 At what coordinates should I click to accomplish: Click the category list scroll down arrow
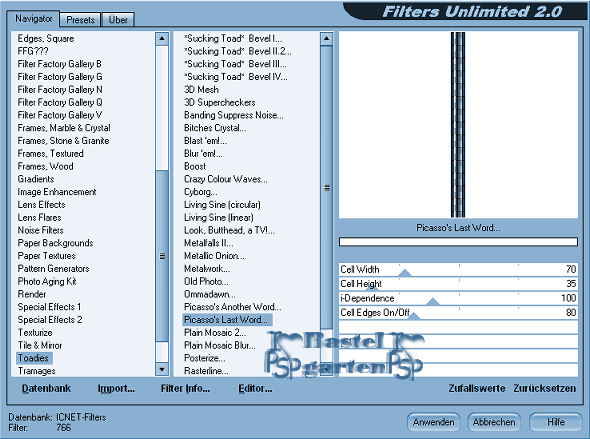pyautogui.click(x=162, y=370)
